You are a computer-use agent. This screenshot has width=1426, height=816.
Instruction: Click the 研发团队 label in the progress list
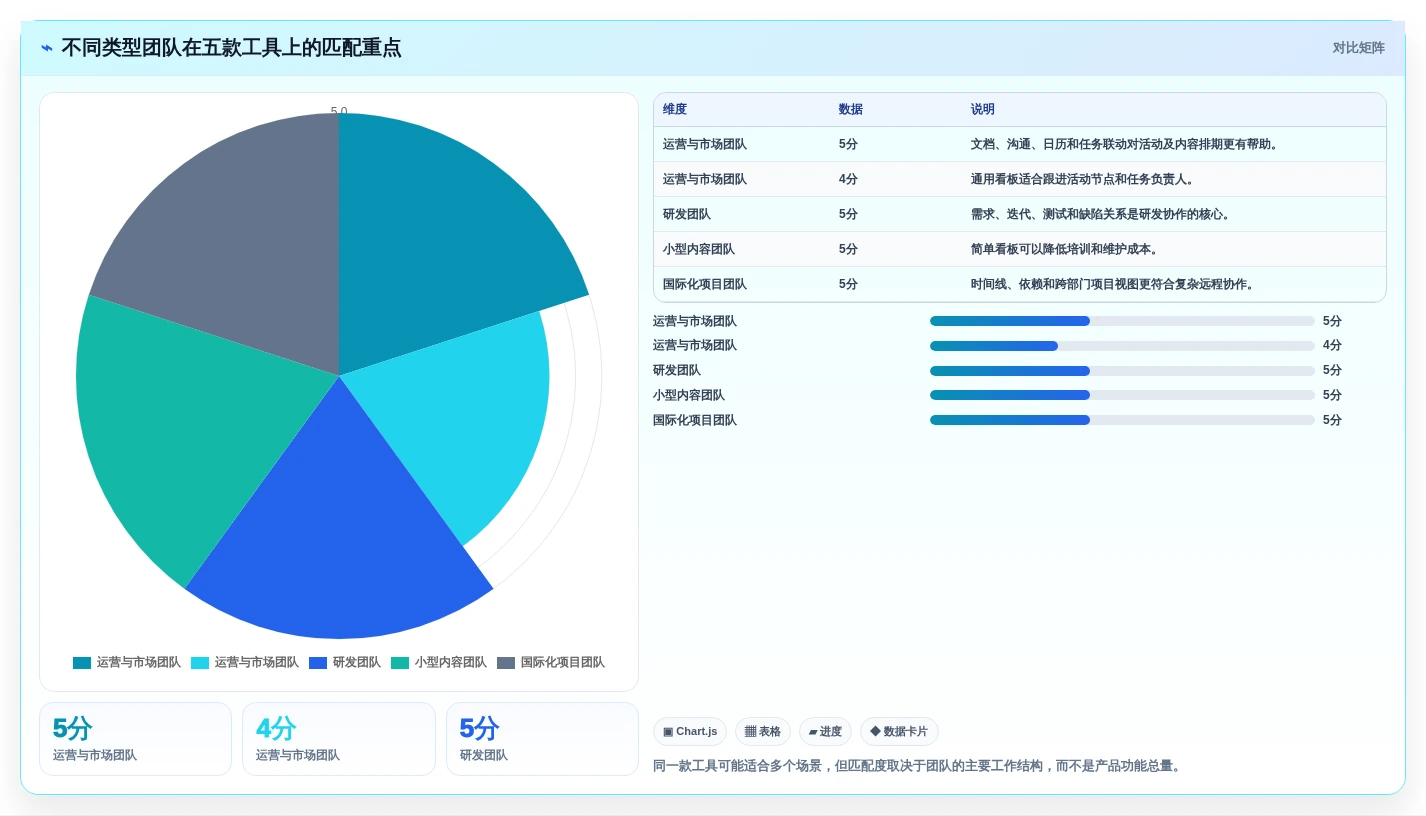pos(677,371)
